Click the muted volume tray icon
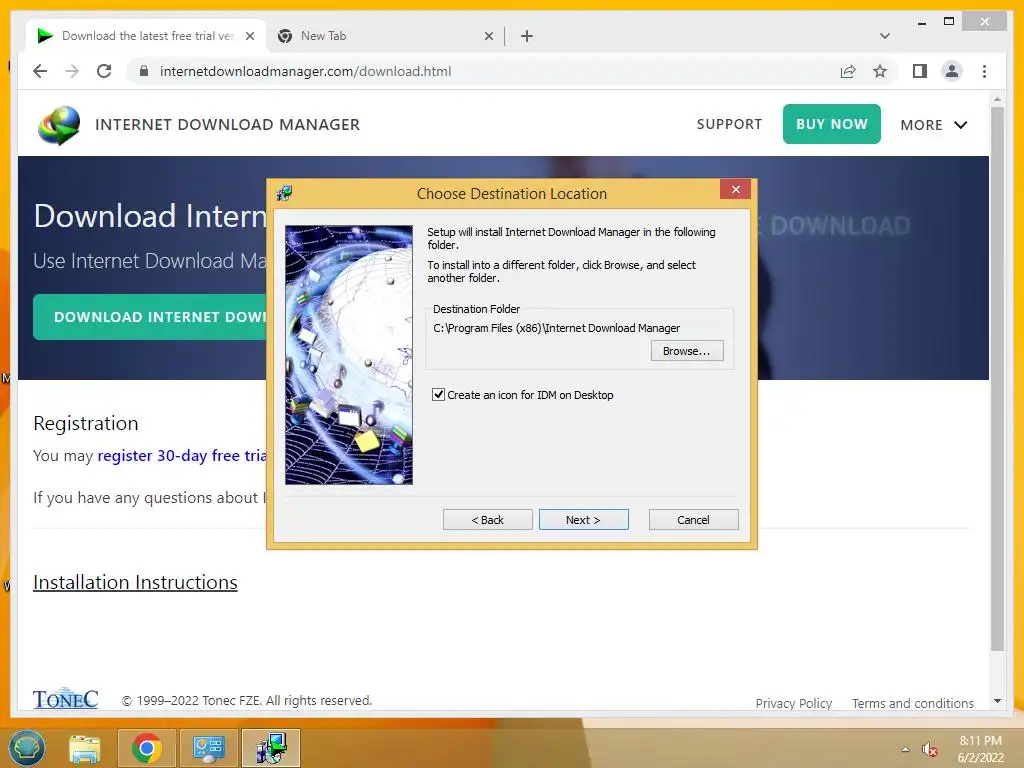The image size is (1024, 768). [929, 750]
